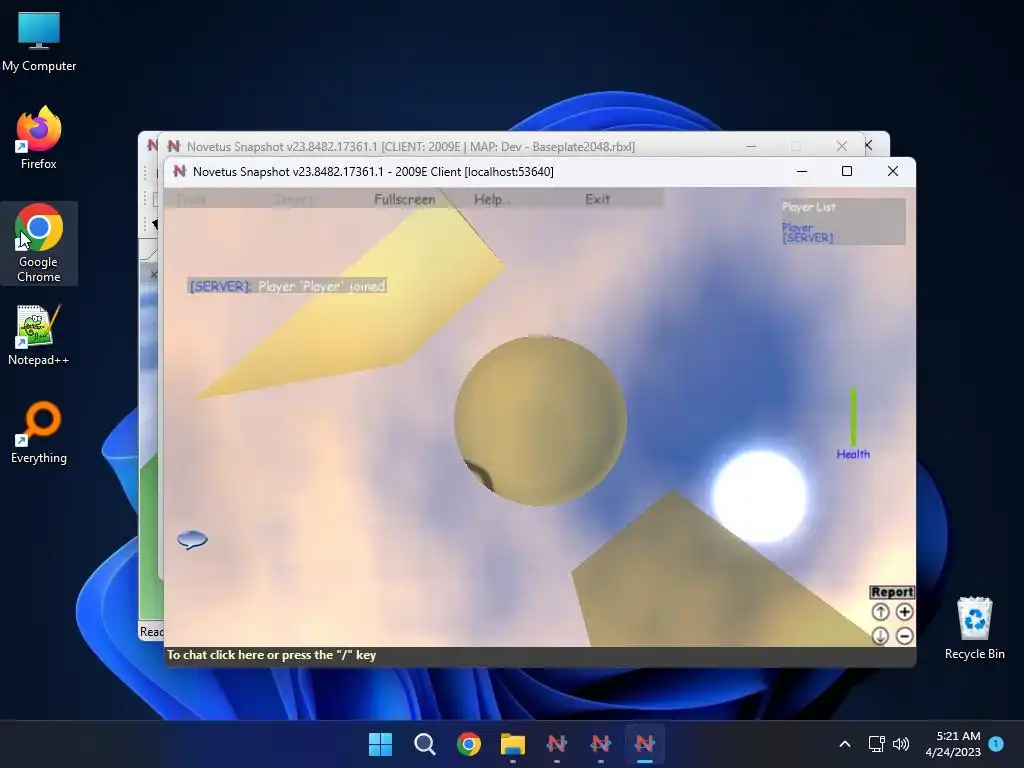Maximize the 2009E Client window
This screenshot has height=768, width=1024.
pos(847,171)
